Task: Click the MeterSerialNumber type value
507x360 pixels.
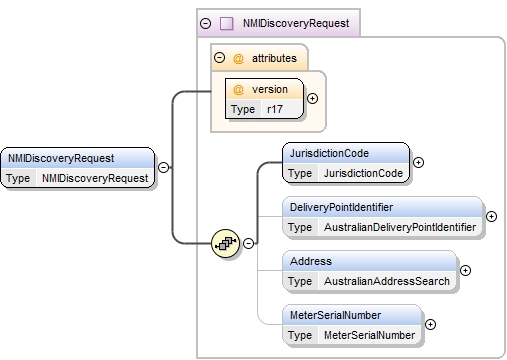Action: point(369,335)
